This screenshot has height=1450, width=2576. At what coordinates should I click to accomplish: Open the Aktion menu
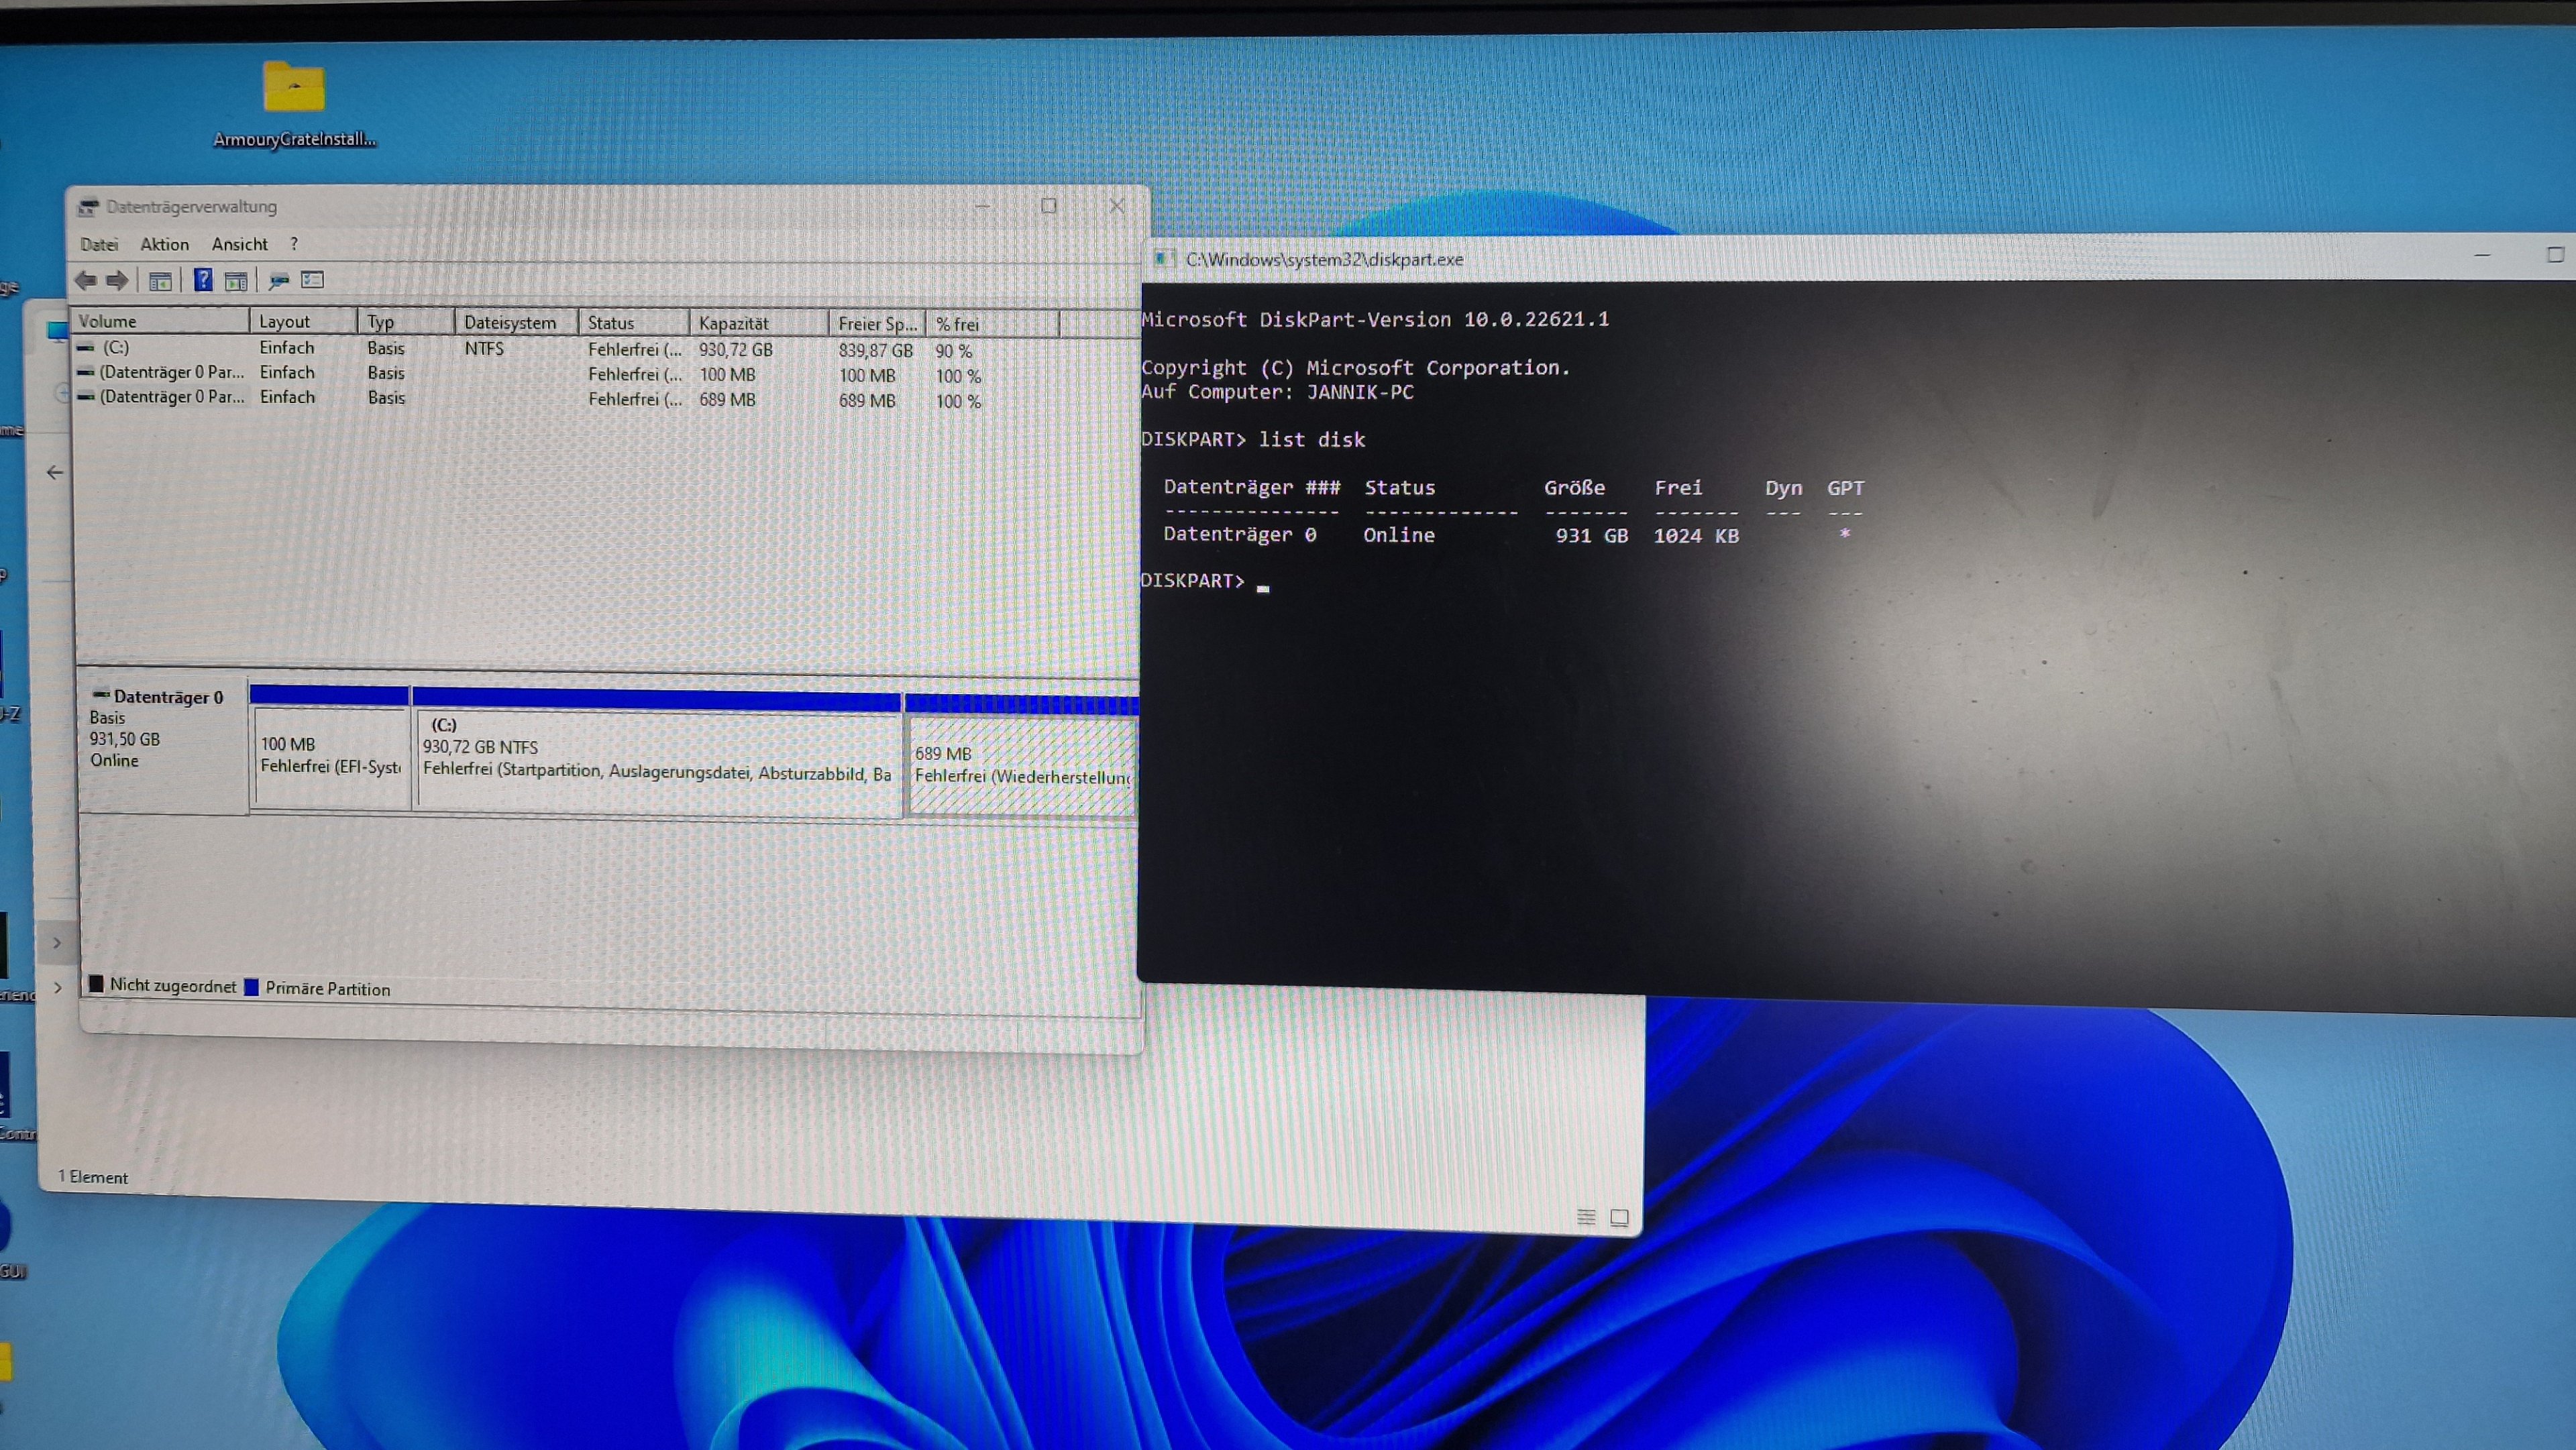(164, 244)
